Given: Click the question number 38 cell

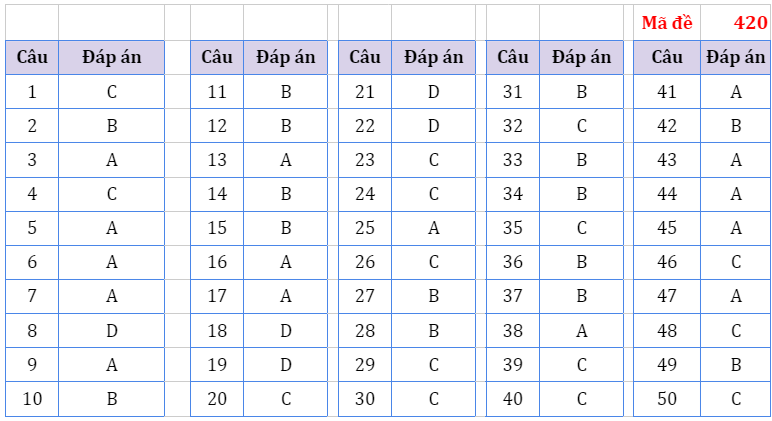Looking at the screenshot, I should (513, 331).
